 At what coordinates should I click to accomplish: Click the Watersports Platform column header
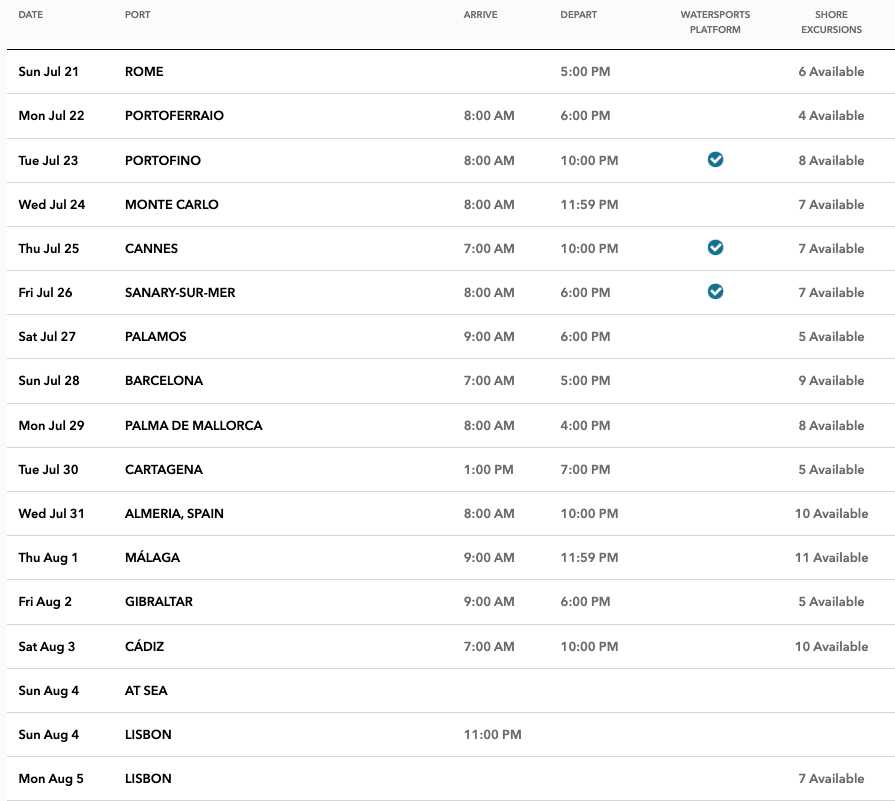pos(715,22)
